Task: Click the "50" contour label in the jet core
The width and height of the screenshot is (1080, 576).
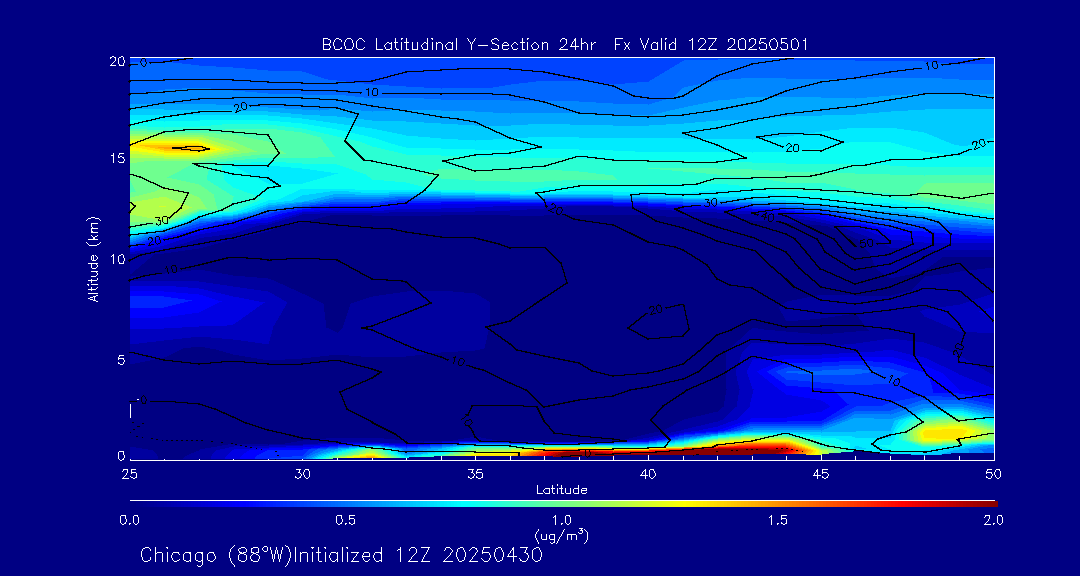Action: pyautogui.click(x=866, y=244)
